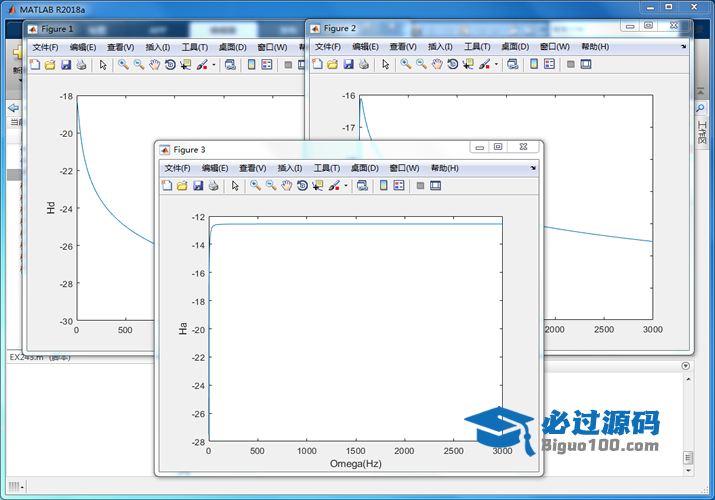Activate Zoom Out tool in Figure 2
715x500 pixels.
[x=421, y=64]
